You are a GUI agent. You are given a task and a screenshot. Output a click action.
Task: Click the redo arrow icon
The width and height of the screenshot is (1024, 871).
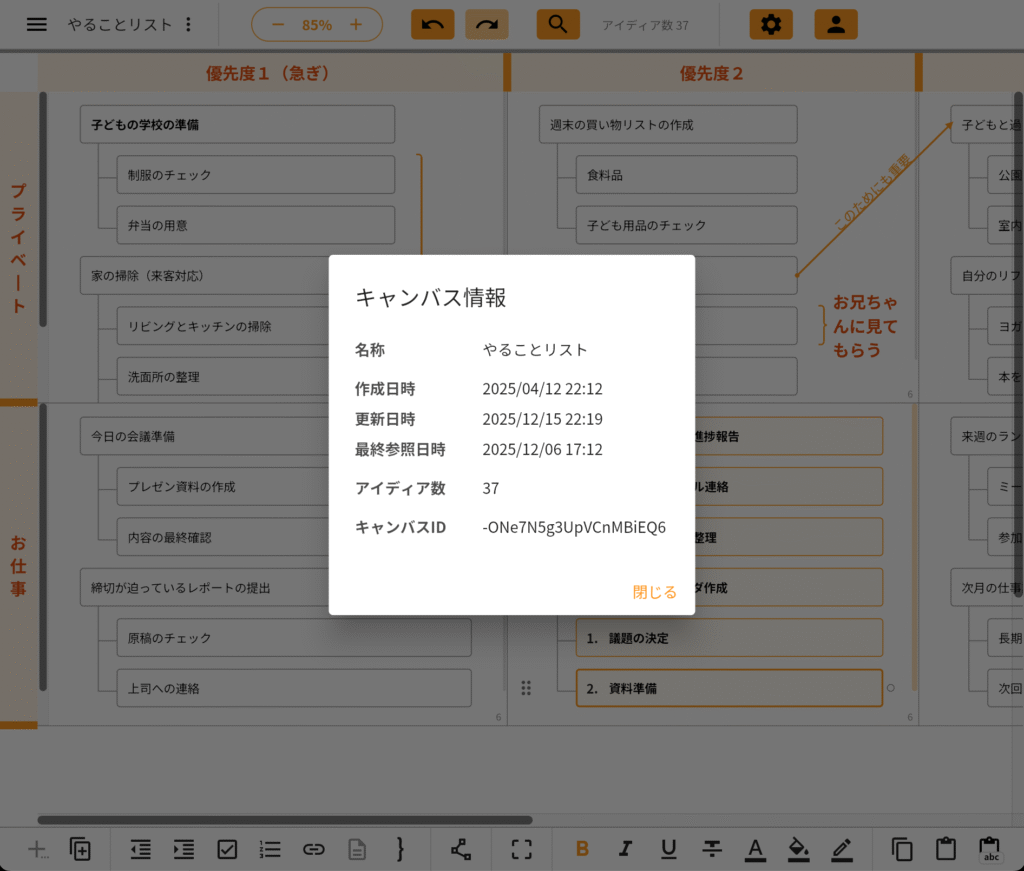coord(486,23)
